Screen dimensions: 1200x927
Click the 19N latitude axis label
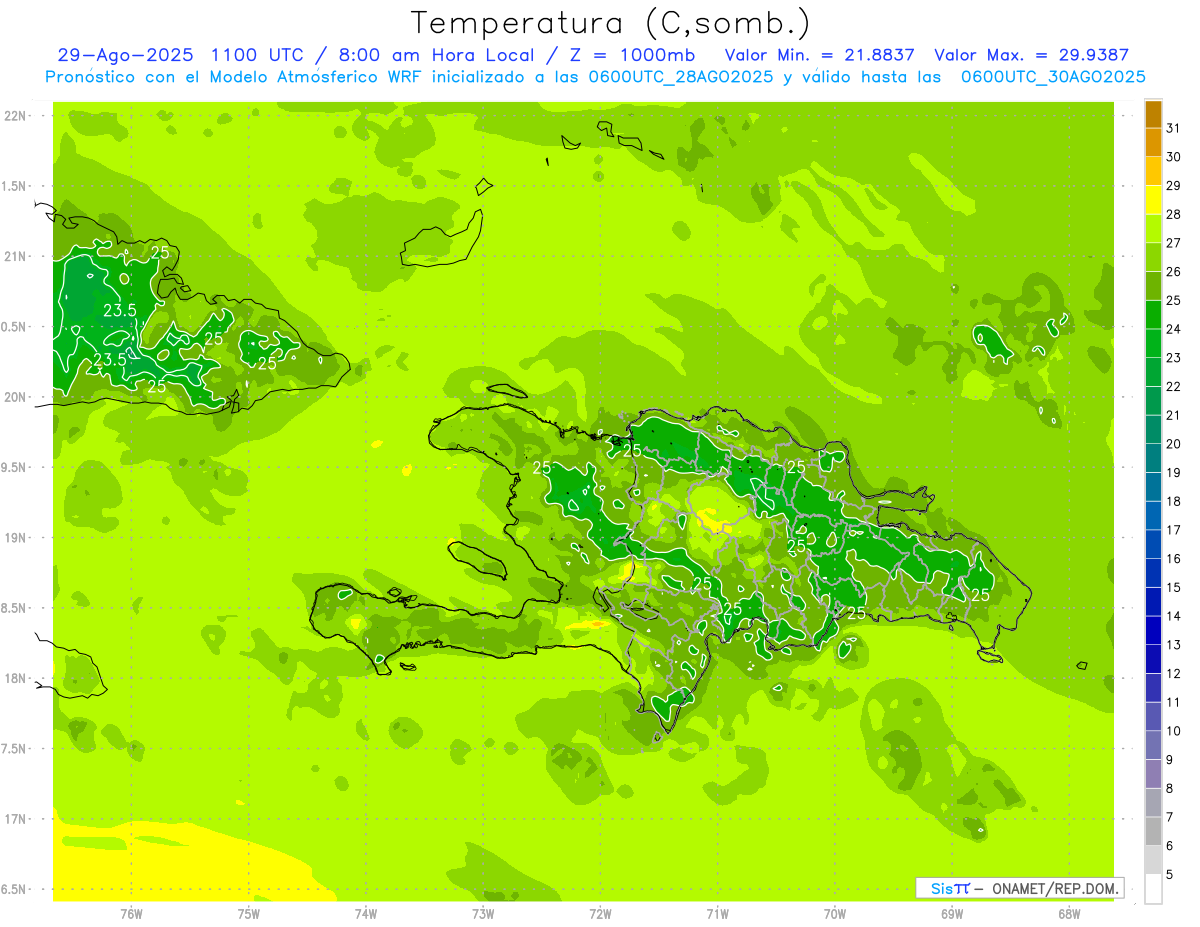16,538
